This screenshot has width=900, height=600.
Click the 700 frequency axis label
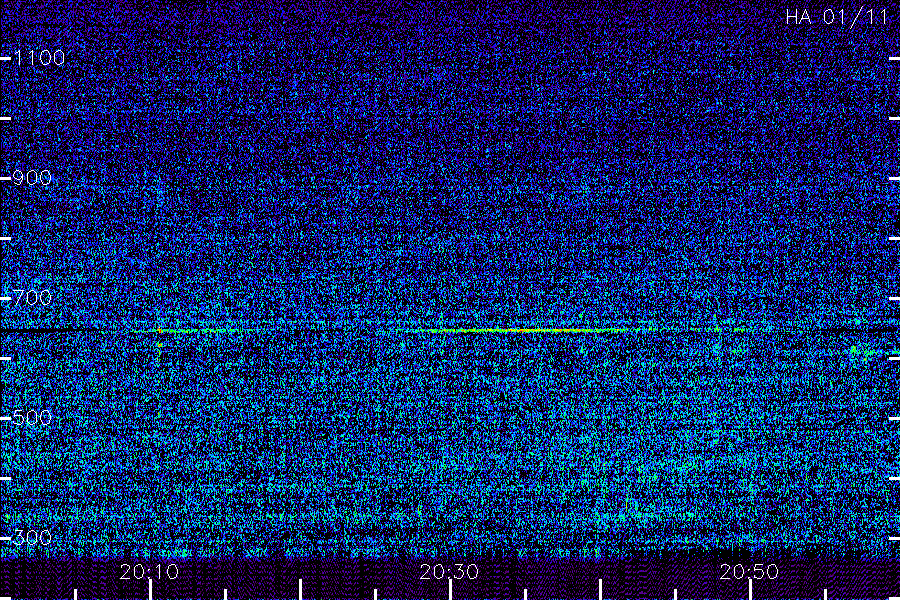(32, 297)
